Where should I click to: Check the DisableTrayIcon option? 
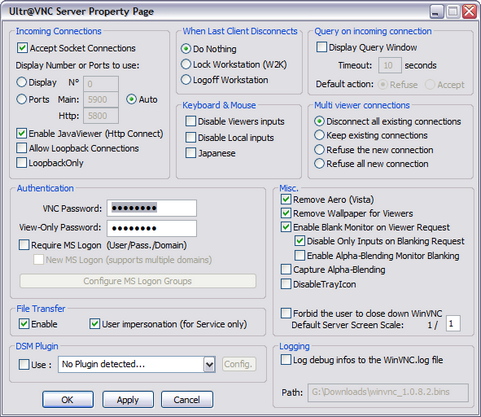tap(286, 284)
